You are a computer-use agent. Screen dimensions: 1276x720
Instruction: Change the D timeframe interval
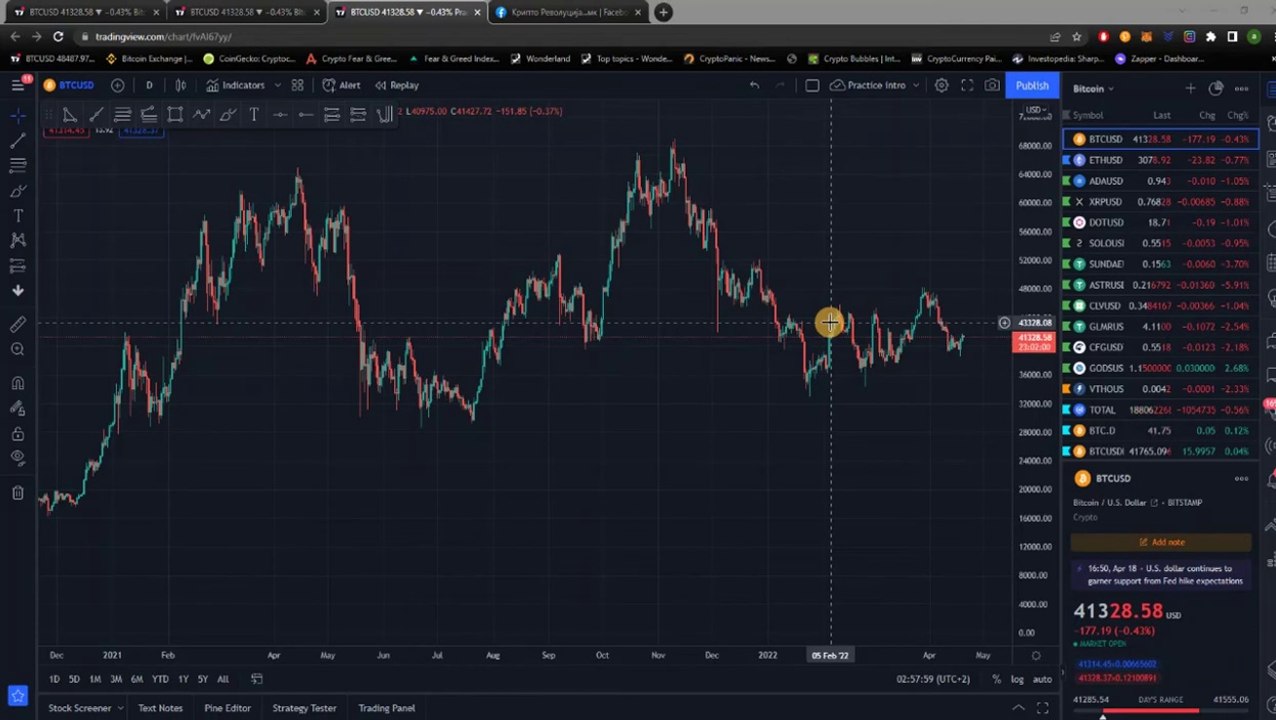click(x=149, y=85)
